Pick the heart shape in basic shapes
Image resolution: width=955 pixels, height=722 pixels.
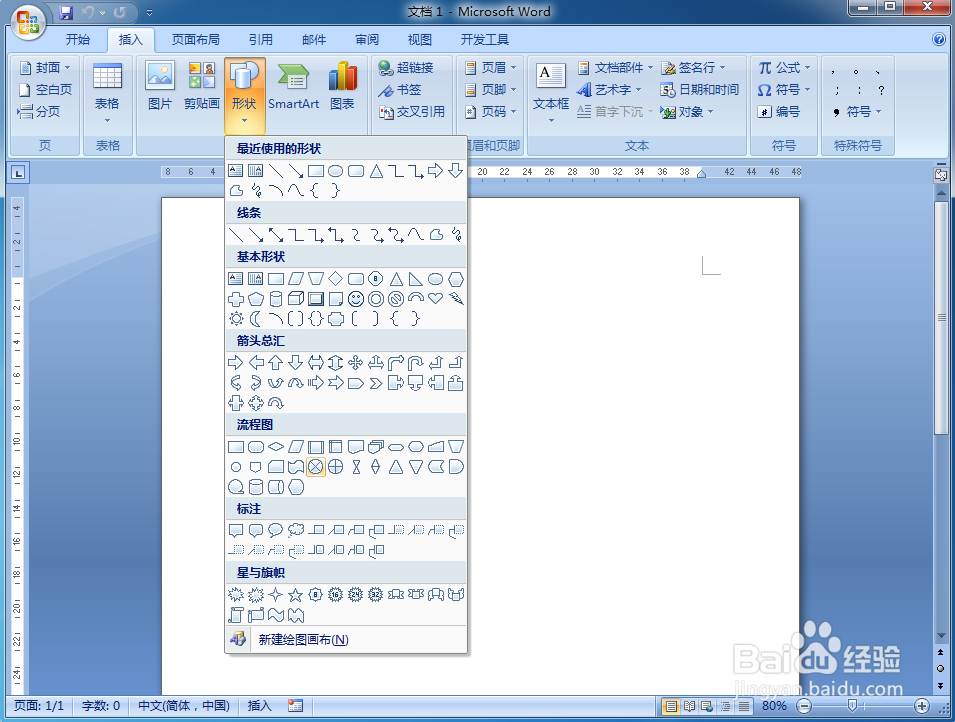[x=435, y=298]
